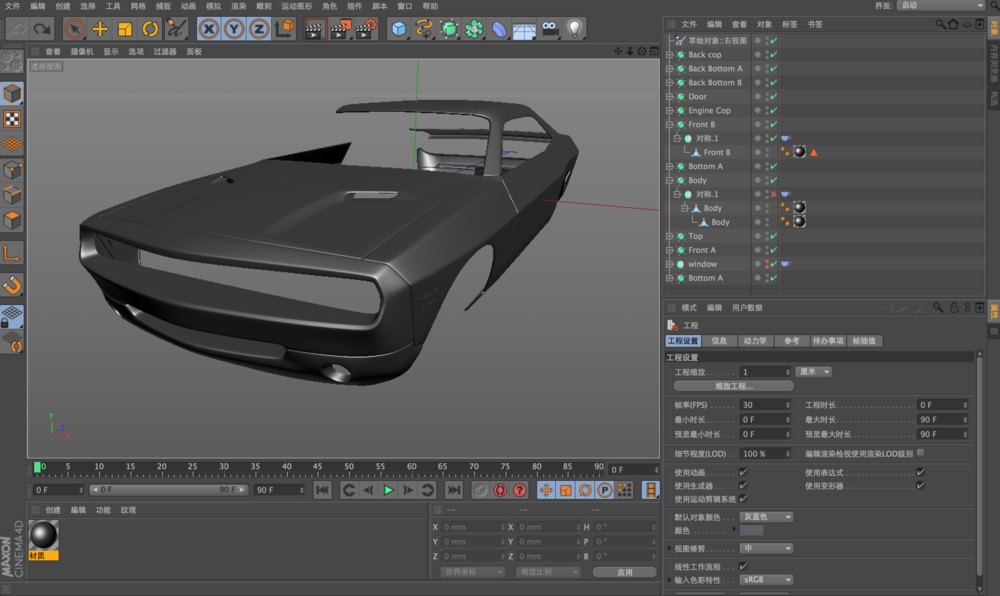This screenshot has width=1000, height=596.
Task: Click the Light bulb icon
Action: point(574,29)
